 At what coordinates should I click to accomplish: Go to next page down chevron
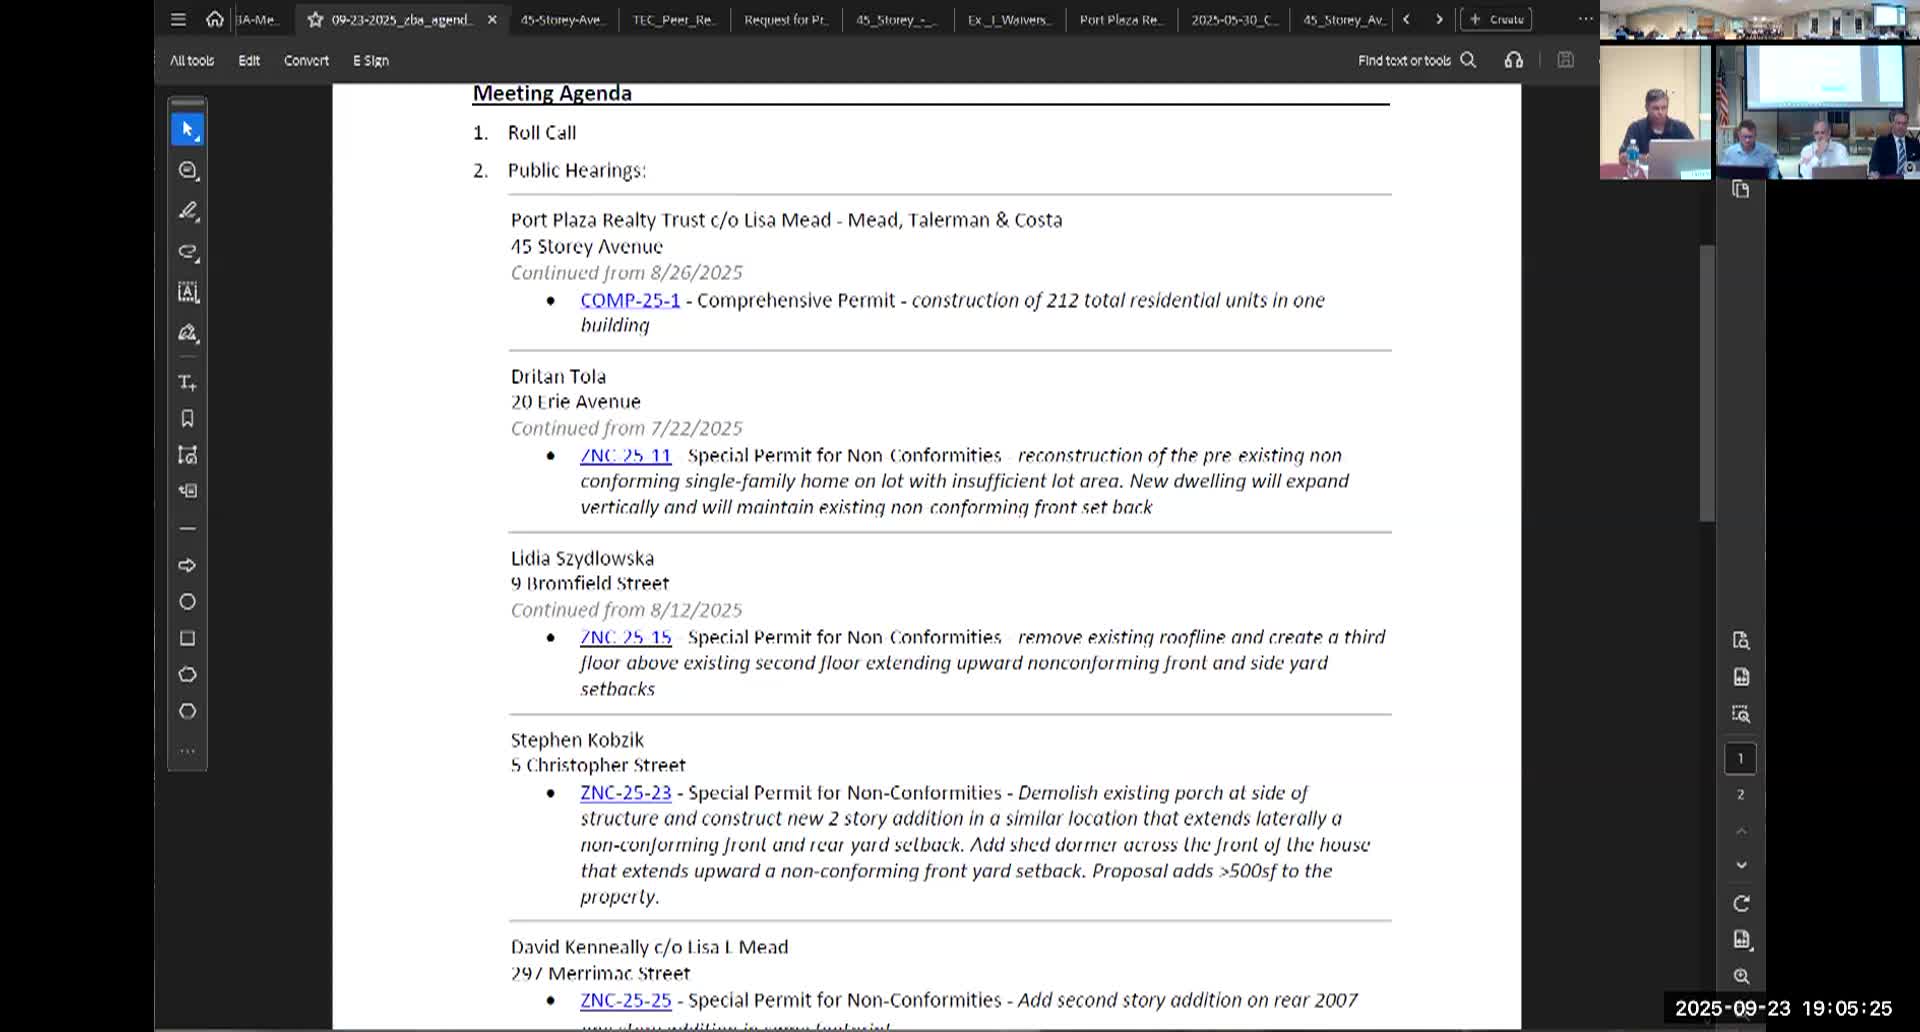(1741, 866)
